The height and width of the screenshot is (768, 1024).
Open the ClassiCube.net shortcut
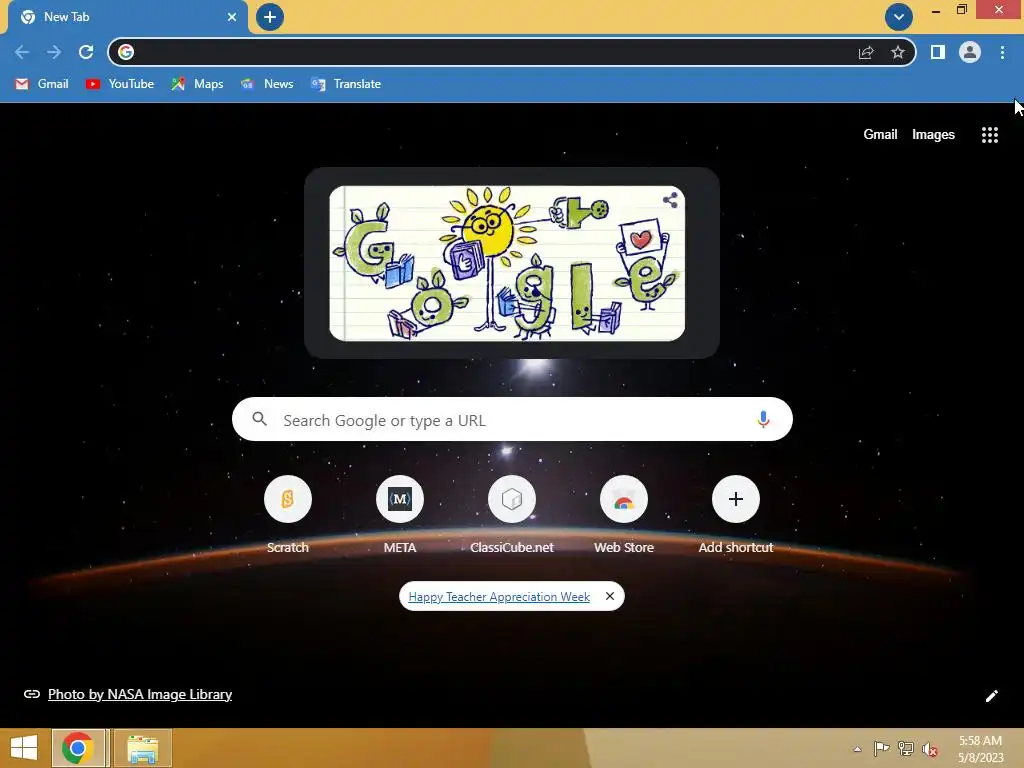pos(512,515)
